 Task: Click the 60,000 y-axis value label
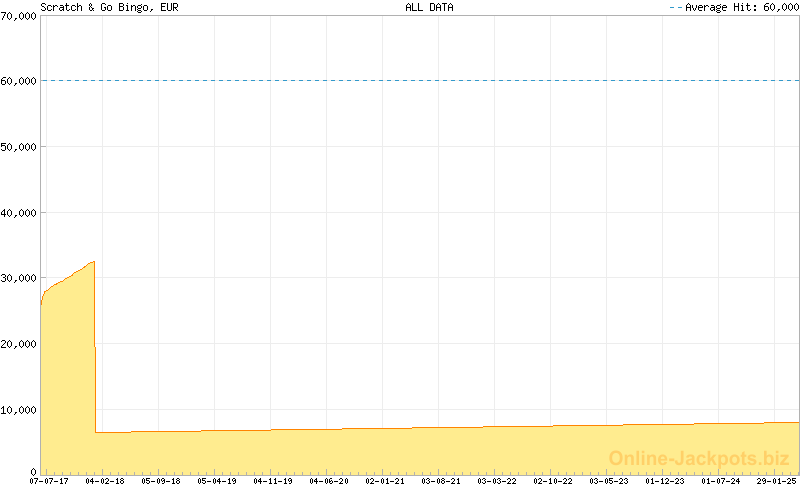click(19, 81)
